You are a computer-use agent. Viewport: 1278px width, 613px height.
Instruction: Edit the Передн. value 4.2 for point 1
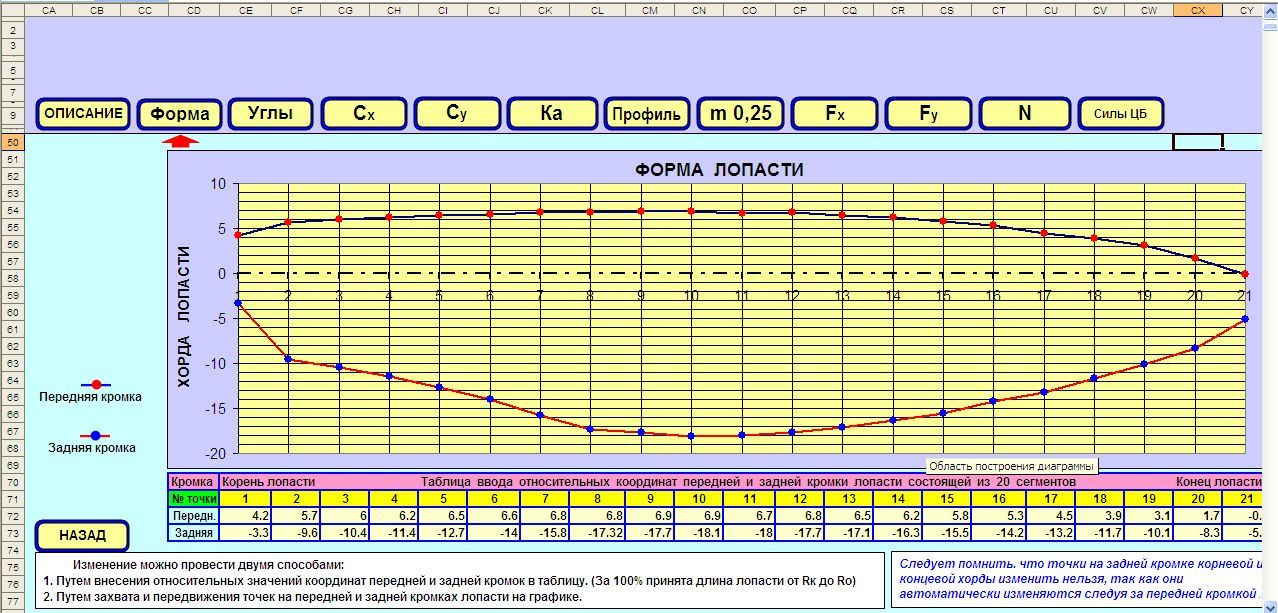point(245,516)
